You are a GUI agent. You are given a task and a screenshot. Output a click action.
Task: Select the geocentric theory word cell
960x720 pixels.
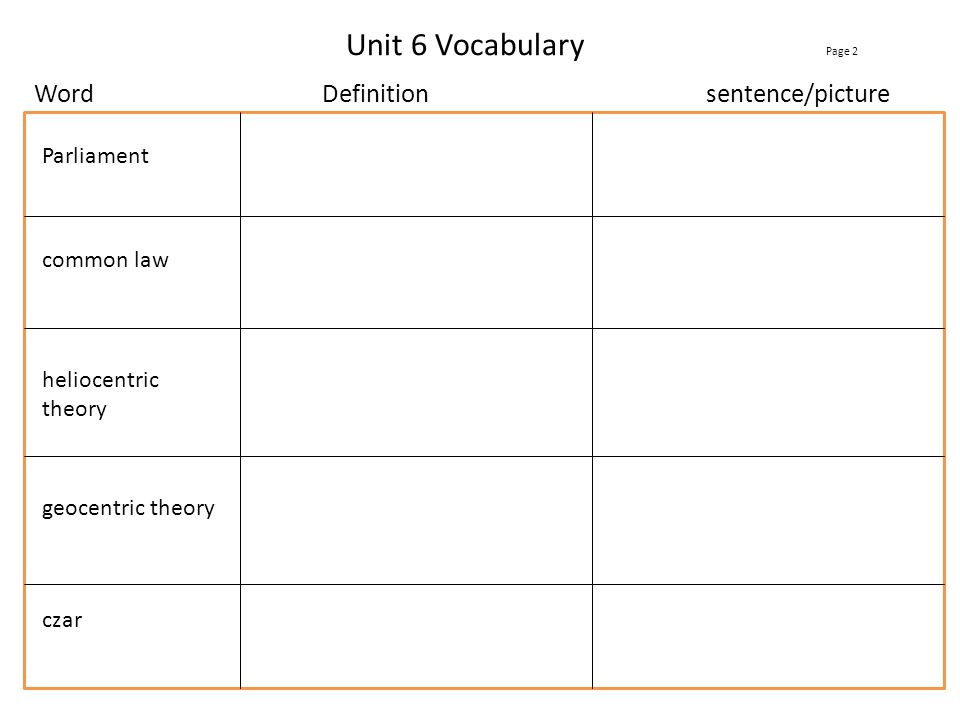point(132,520)
